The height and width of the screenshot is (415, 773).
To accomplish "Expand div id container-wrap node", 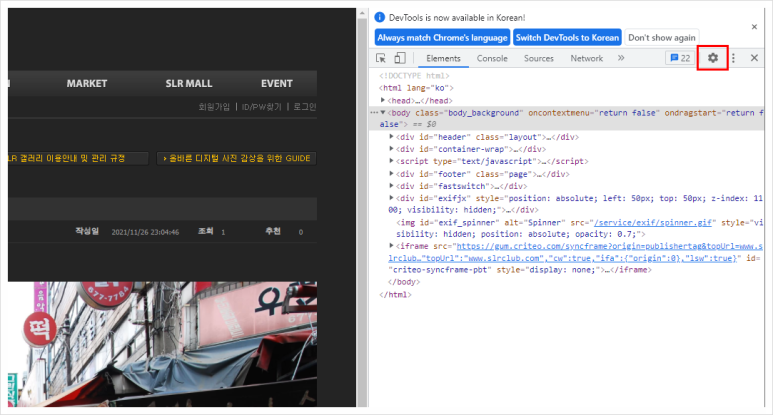I will pyautogui.click(x=391, y=148).
